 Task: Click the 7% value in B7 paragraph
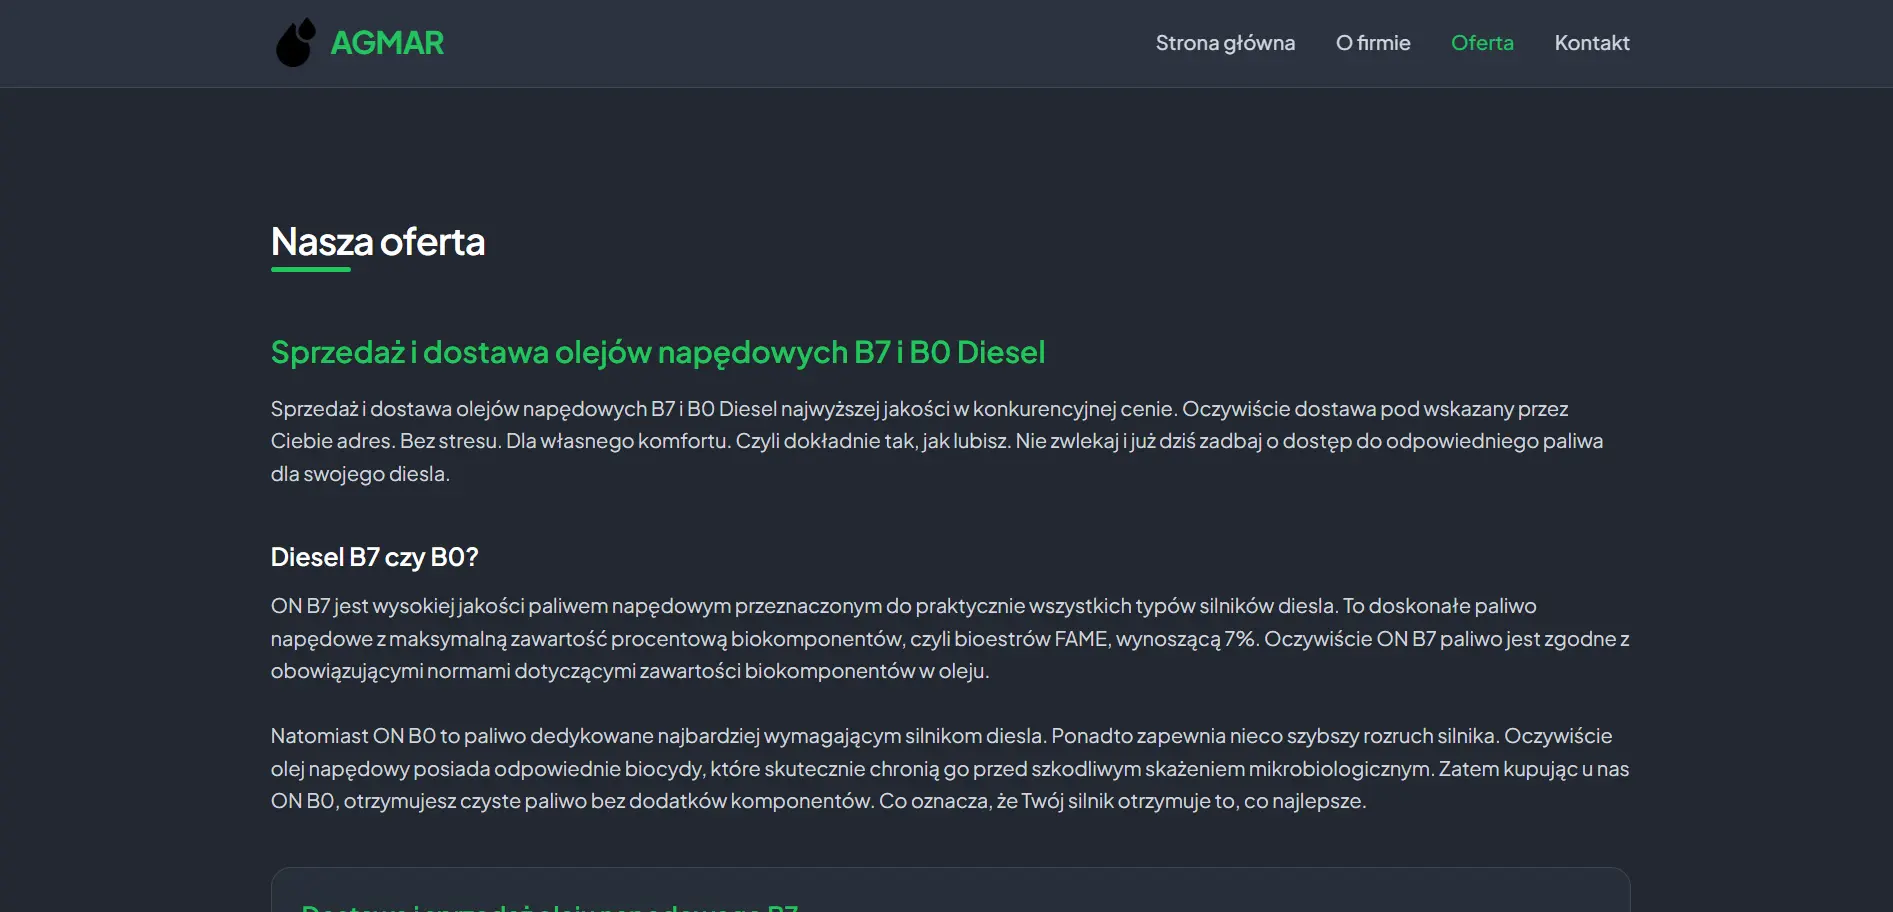1240,639
